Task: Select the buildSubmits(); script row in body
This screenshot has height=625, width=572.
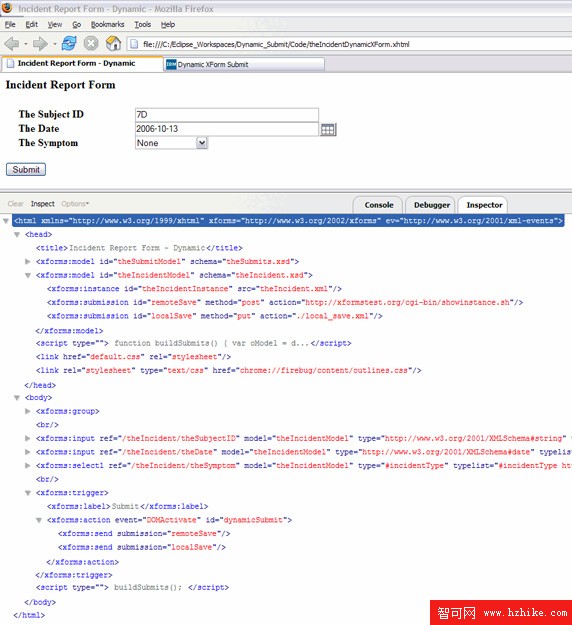Action: click(x=132, y=588)
